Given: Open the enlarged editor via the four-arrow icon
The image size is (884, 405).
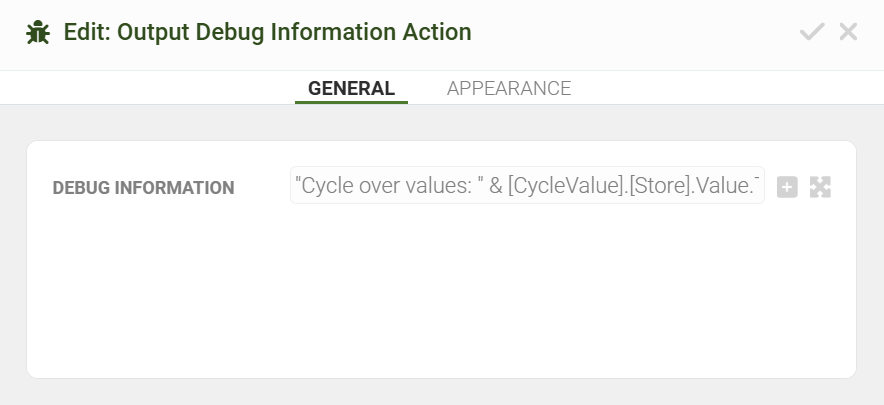Looking at the screenshot, I should click(x=820, y=186).
